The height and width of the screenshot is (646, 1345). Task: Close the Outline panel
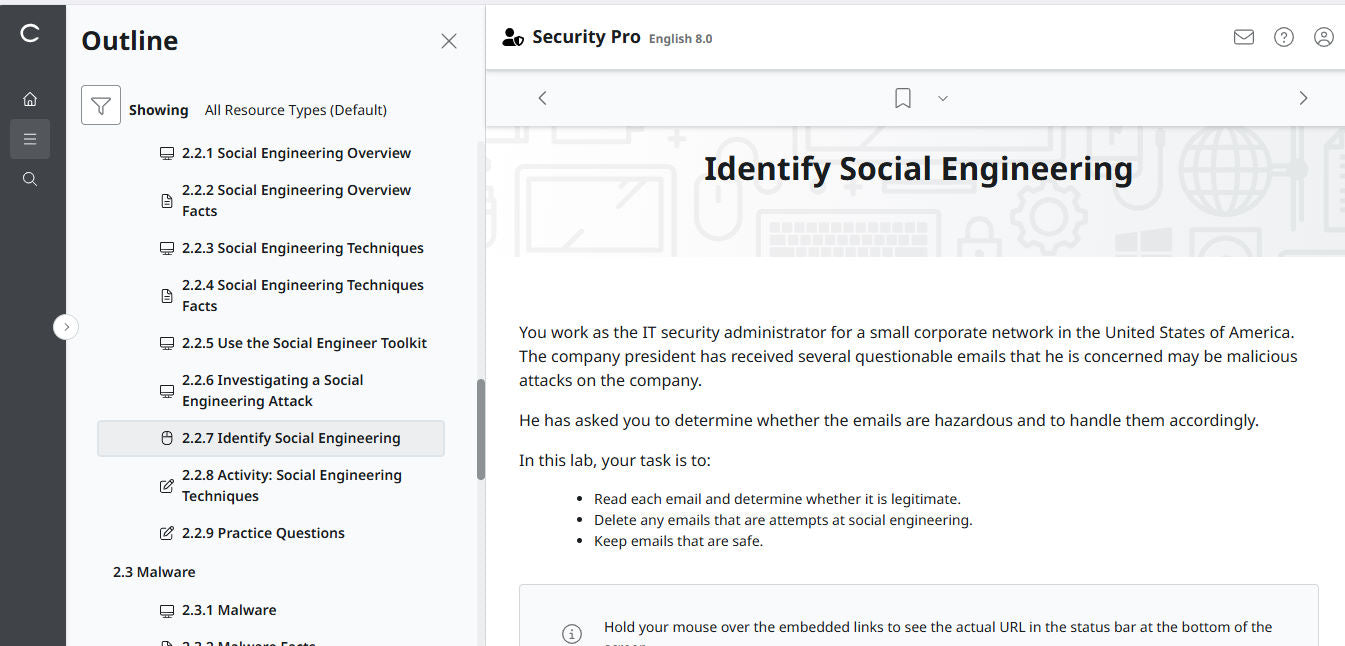448,41
